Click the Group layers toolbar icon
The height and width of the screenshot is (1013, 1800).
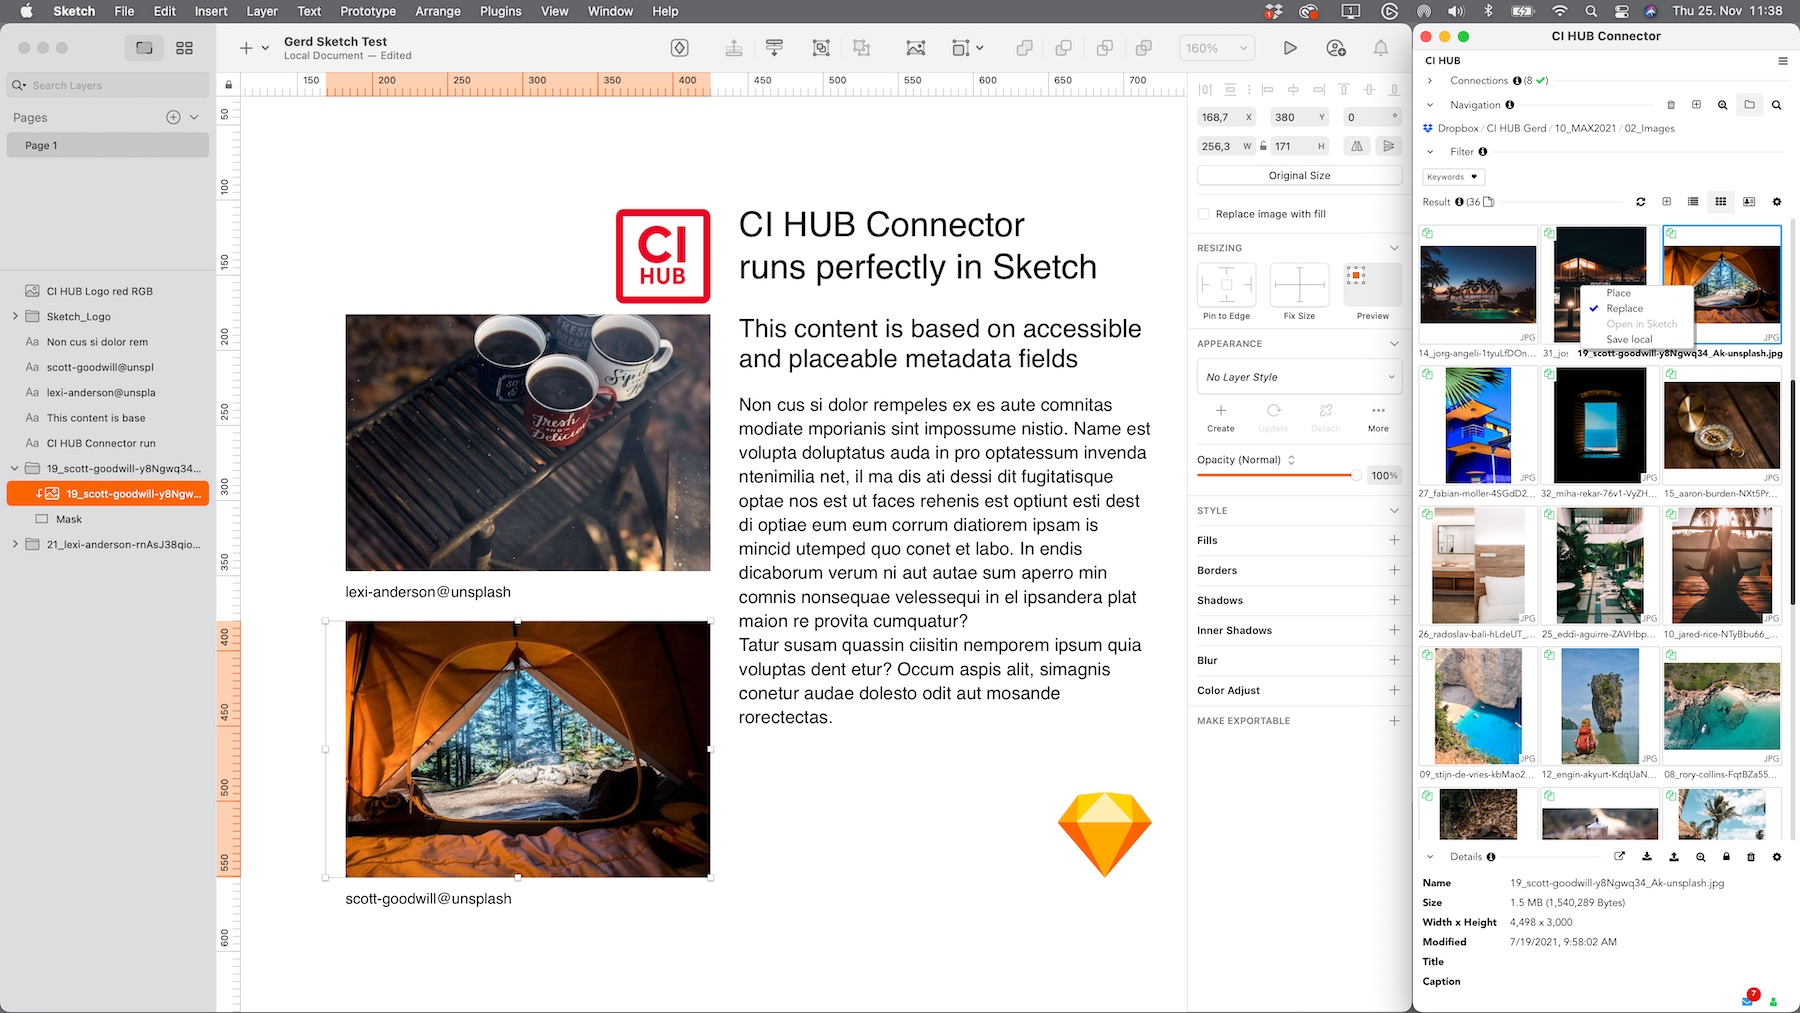click(x=821, y=48)
